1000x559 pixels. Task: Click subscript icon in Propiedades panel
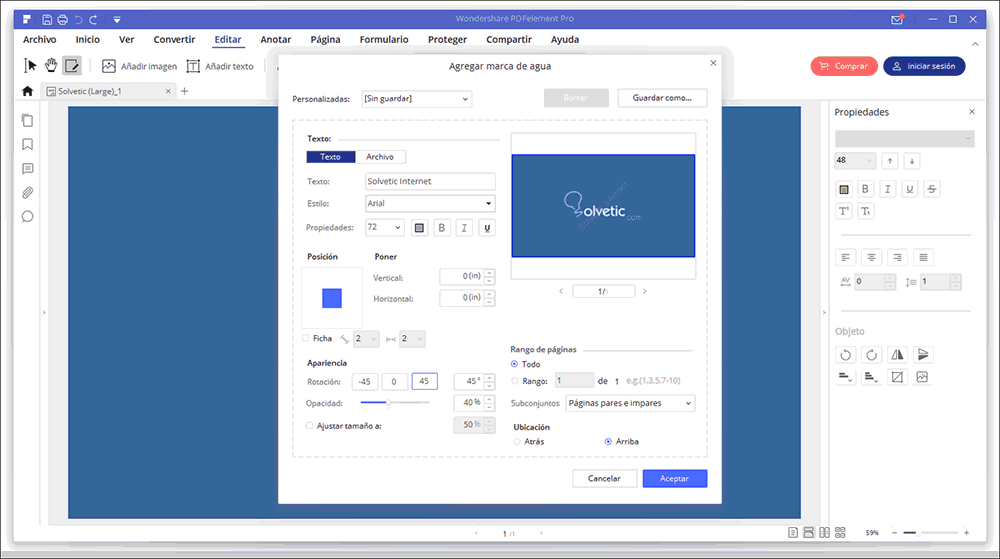click(x=865, y=211)
